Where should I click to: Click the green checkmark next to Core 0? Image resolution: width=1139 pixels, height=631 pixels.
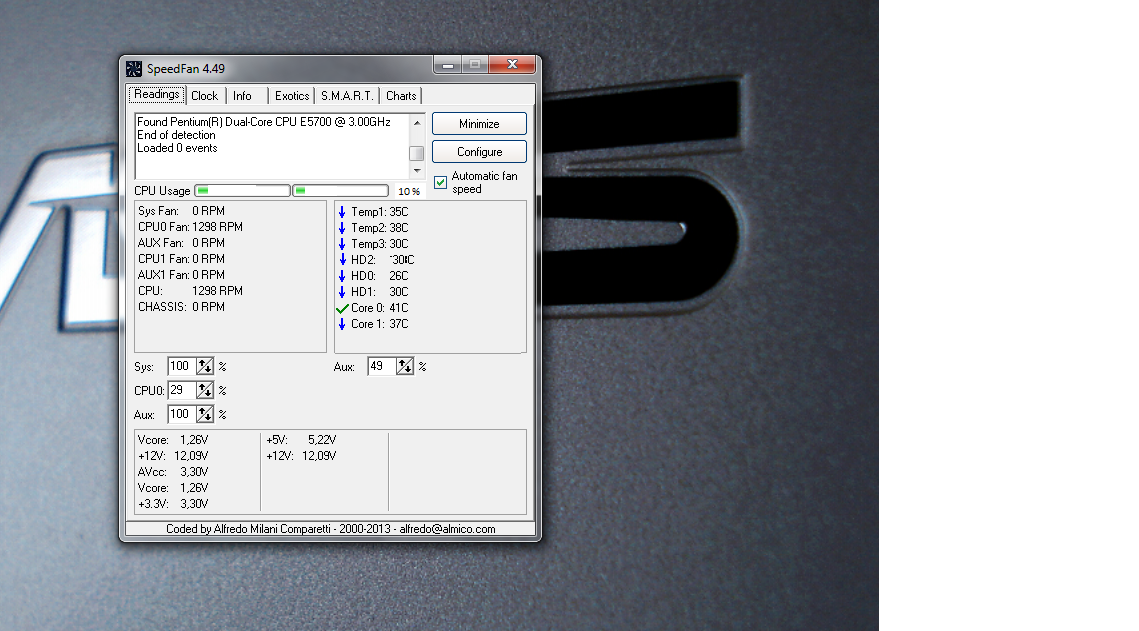pyautogui.click(x=342, y=308)
